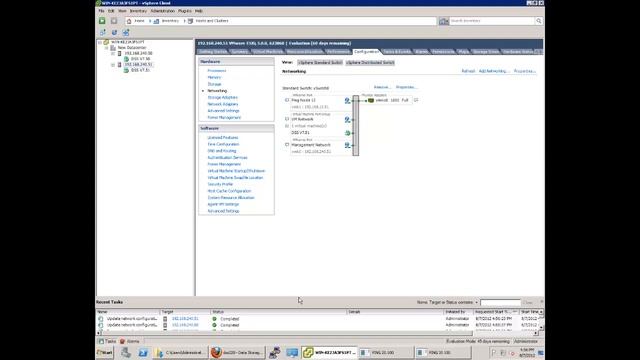Click the DSS V7.51 VM icon in switch

click(347, 133)
